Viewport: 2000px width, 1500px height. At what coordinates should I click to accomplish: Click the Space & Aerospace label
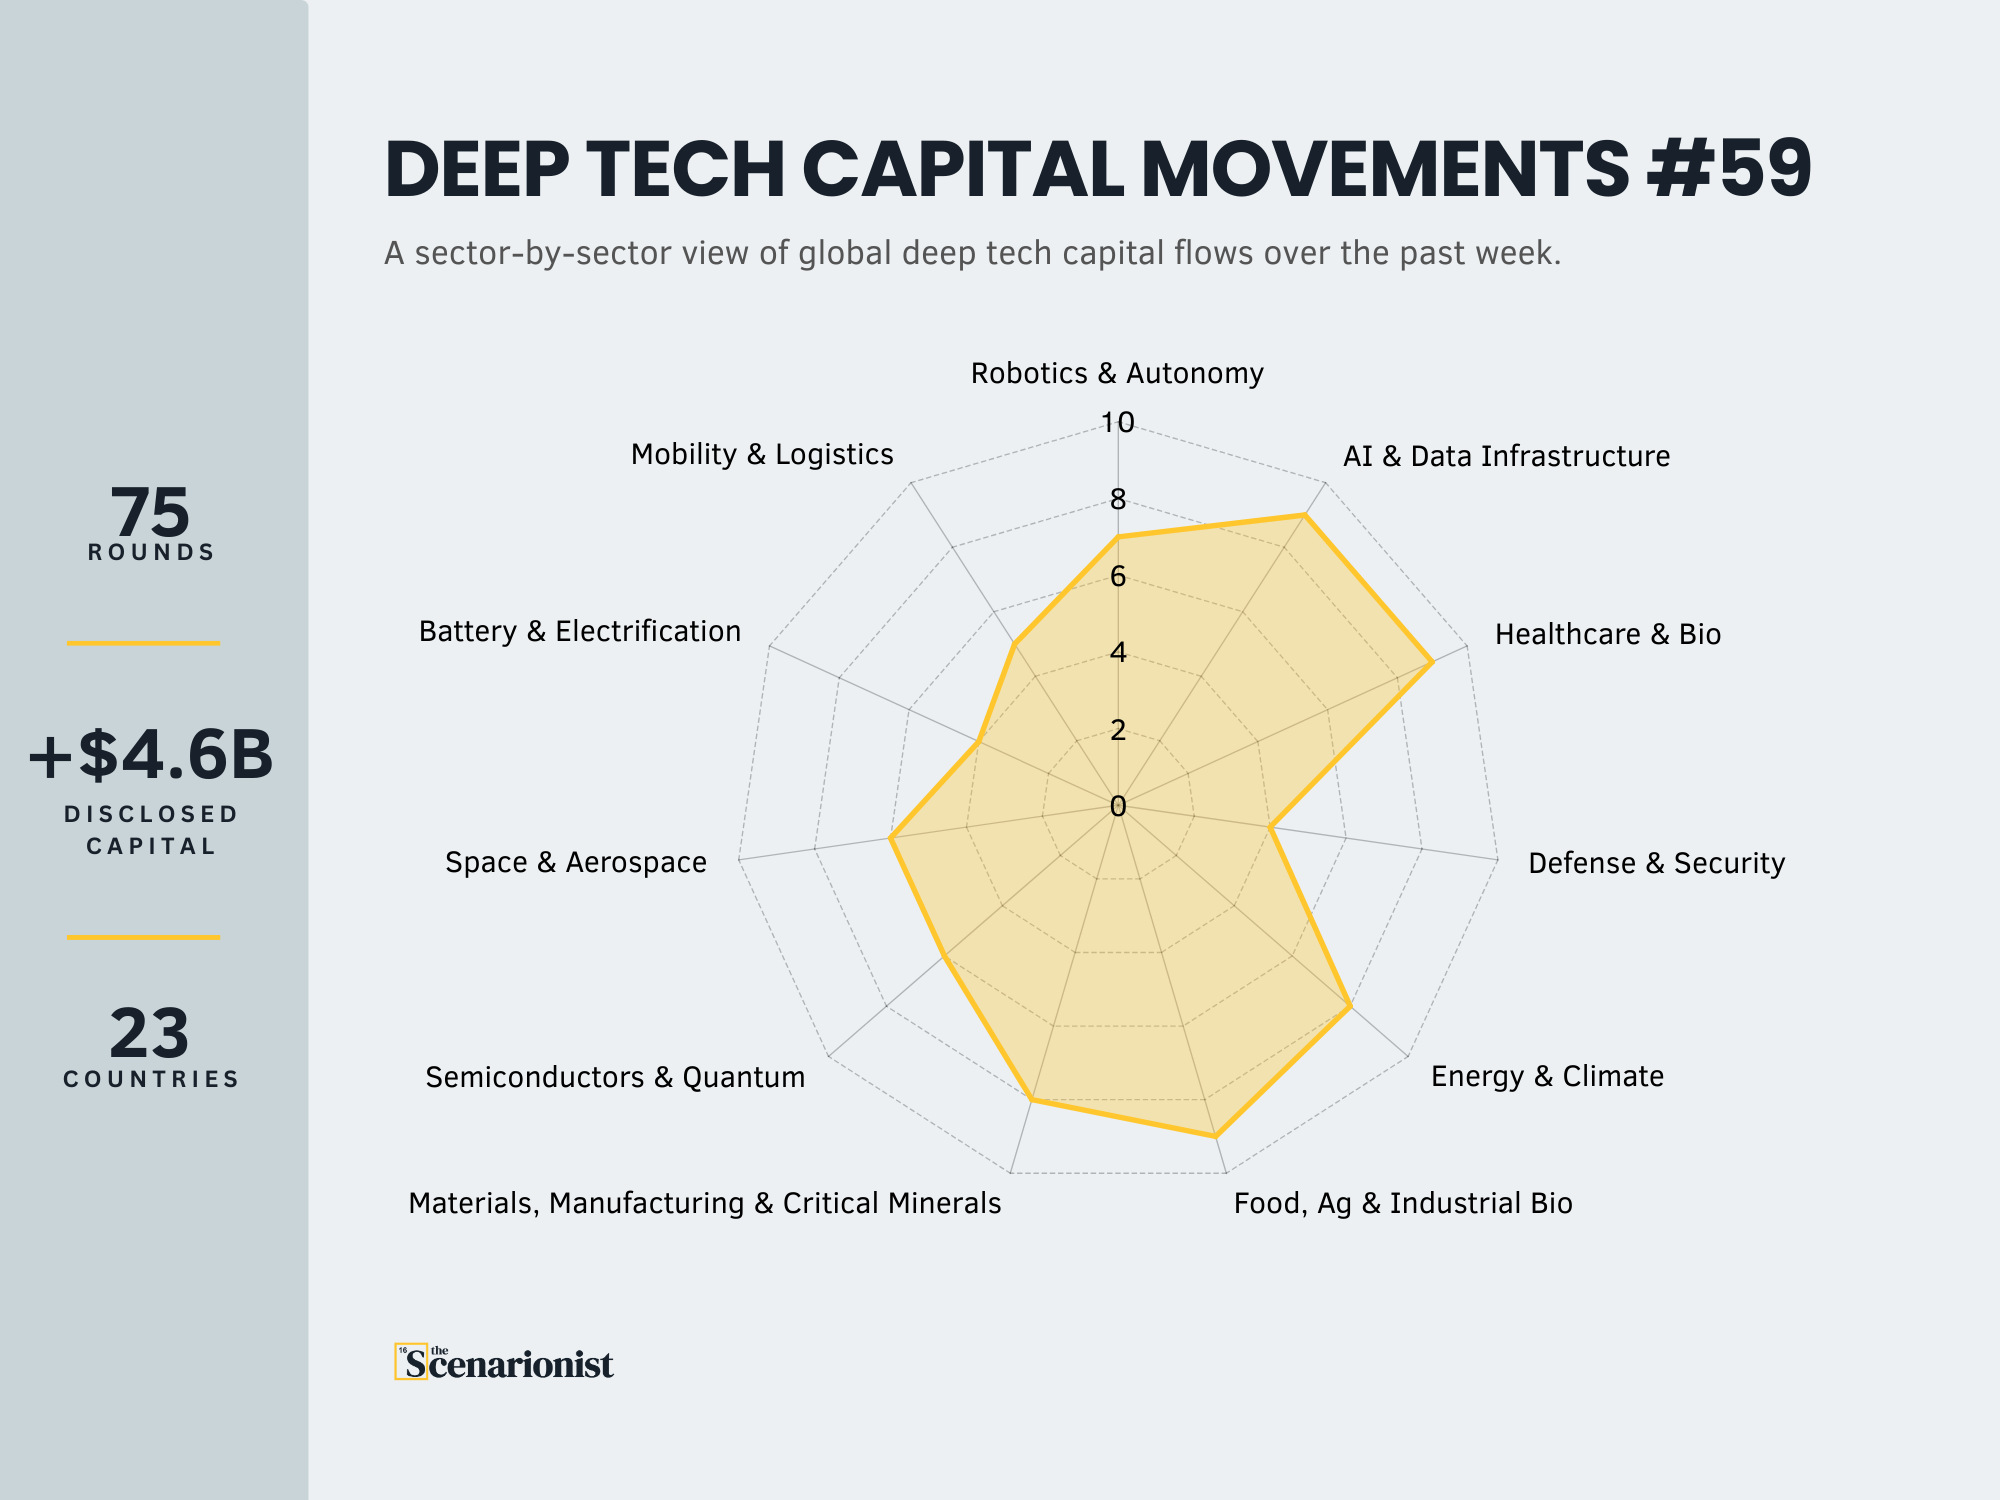click(x=576, y=863)
